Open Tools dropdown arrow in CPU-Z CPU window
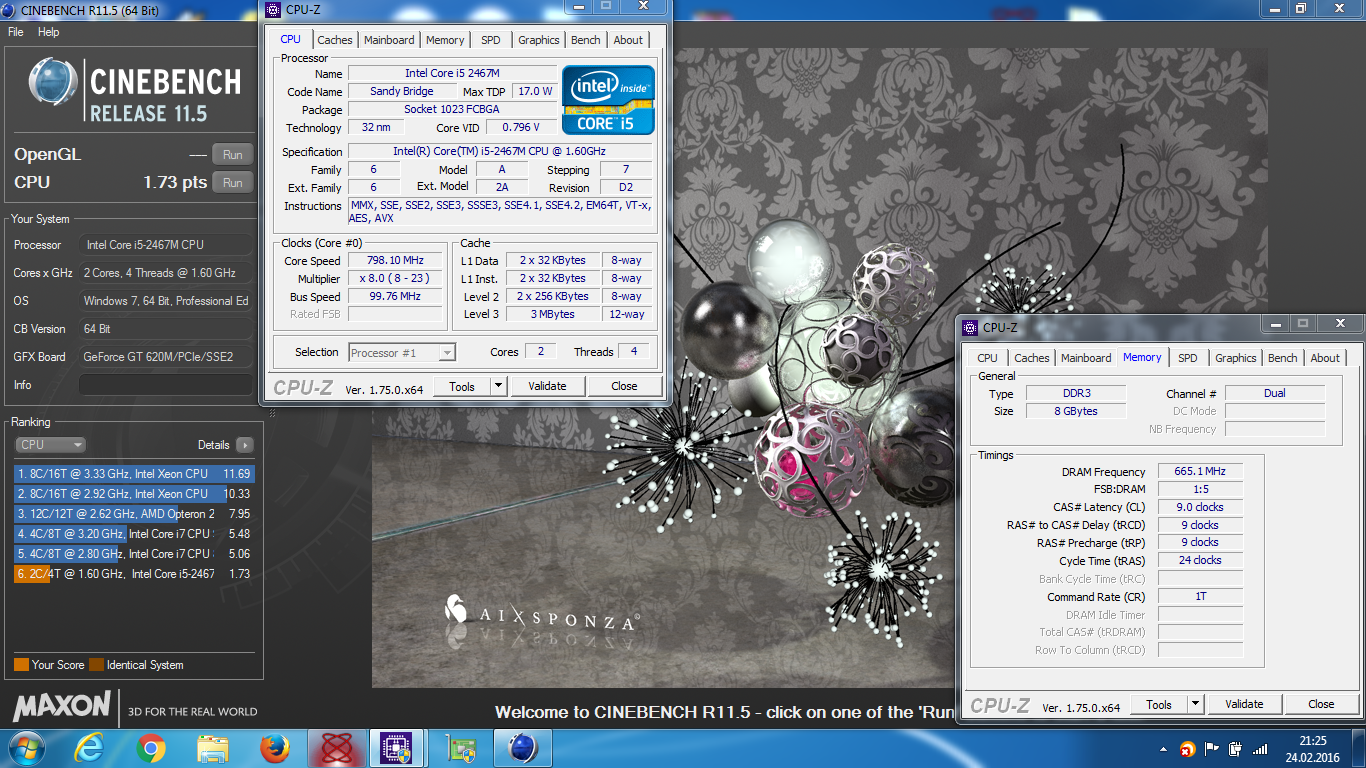Viewport: 1366px width, 768px height. pyautogui.click(x=499, y=386)
